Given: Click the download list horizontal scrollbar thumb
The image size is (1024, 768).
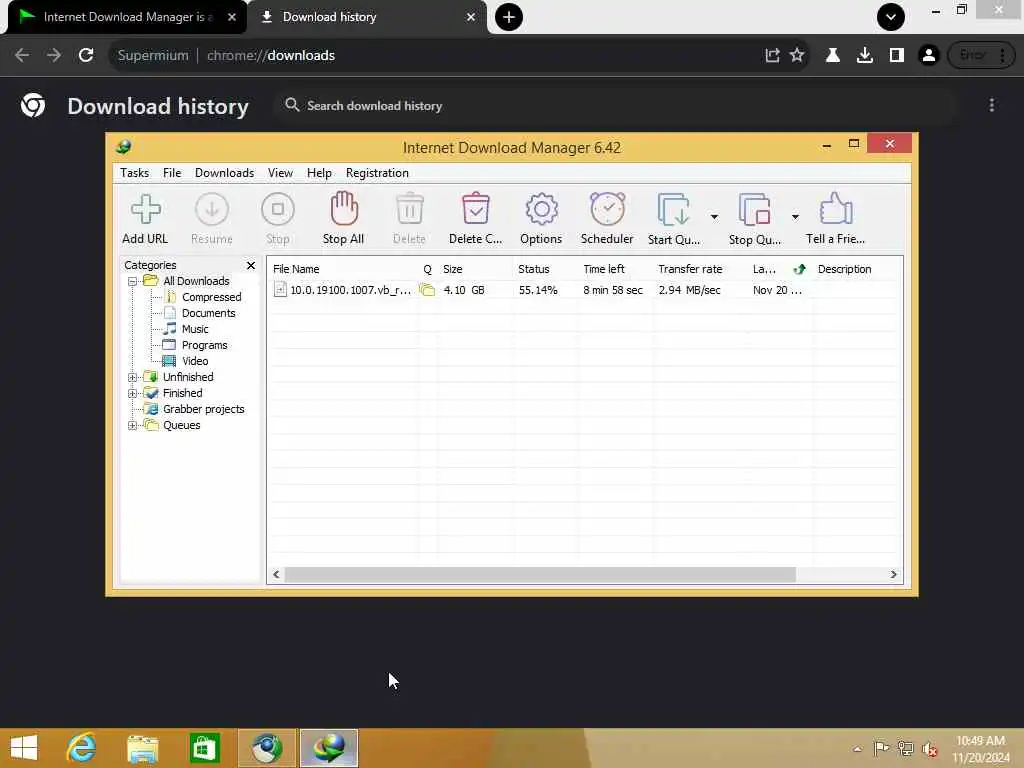Looking at the screenshot, I should 540,575.
